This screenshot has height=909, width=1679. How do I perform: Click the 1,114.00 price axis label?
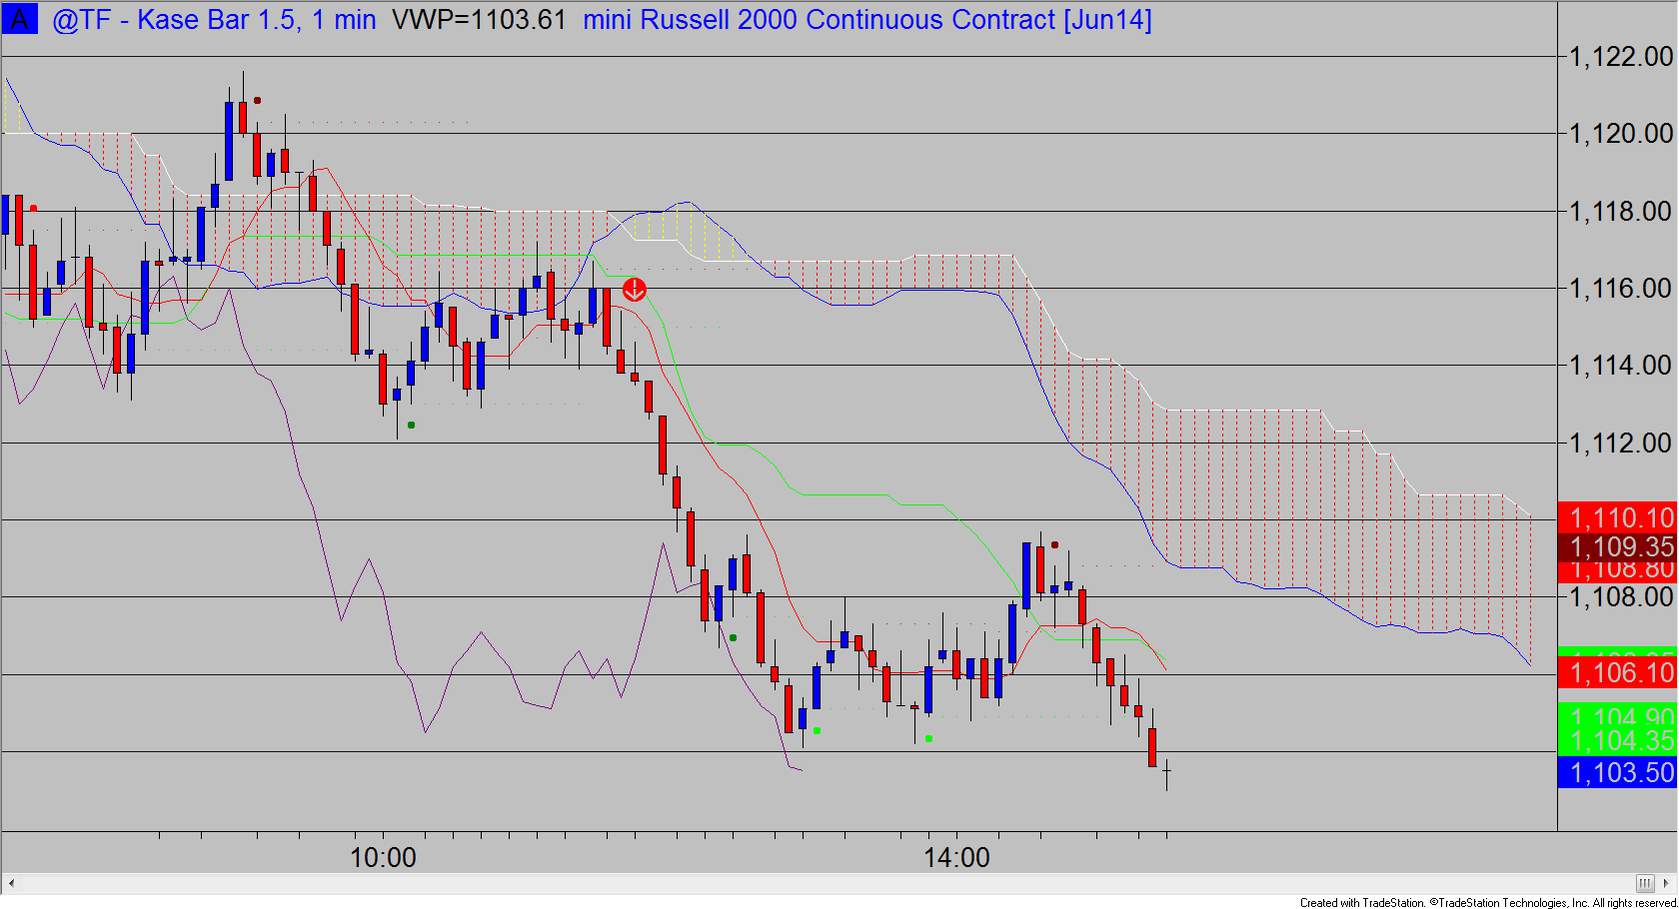(x=1620, y=365)
